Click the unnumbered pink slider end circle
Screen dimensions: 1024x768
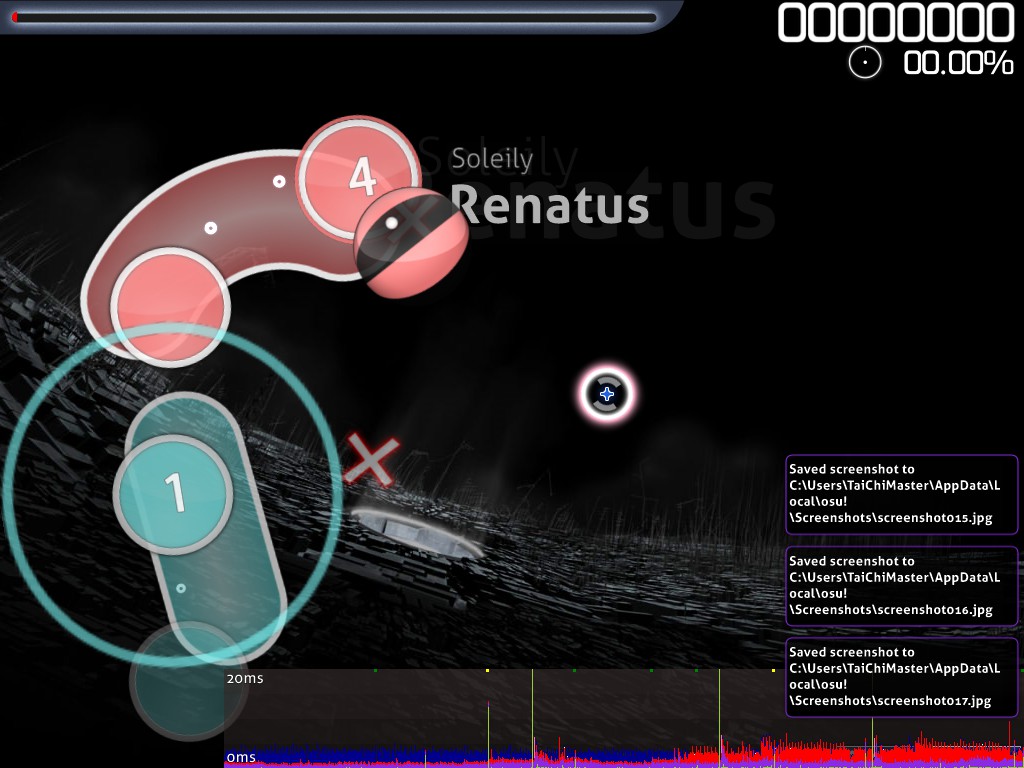coord(170,307)
